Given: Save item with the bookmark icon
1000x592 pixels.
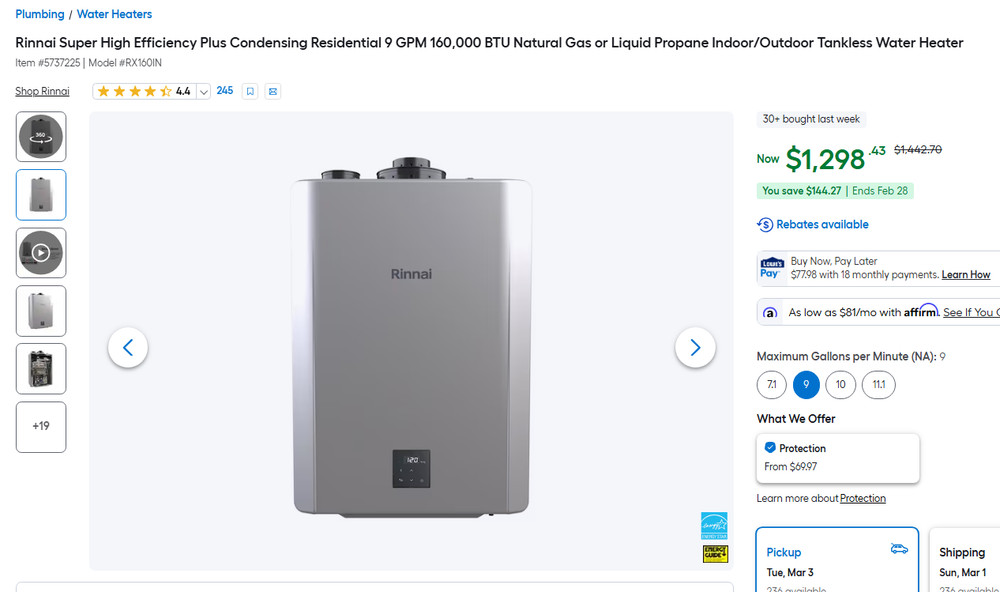Looking at the screenshot, I should click(x=249, y=91).
